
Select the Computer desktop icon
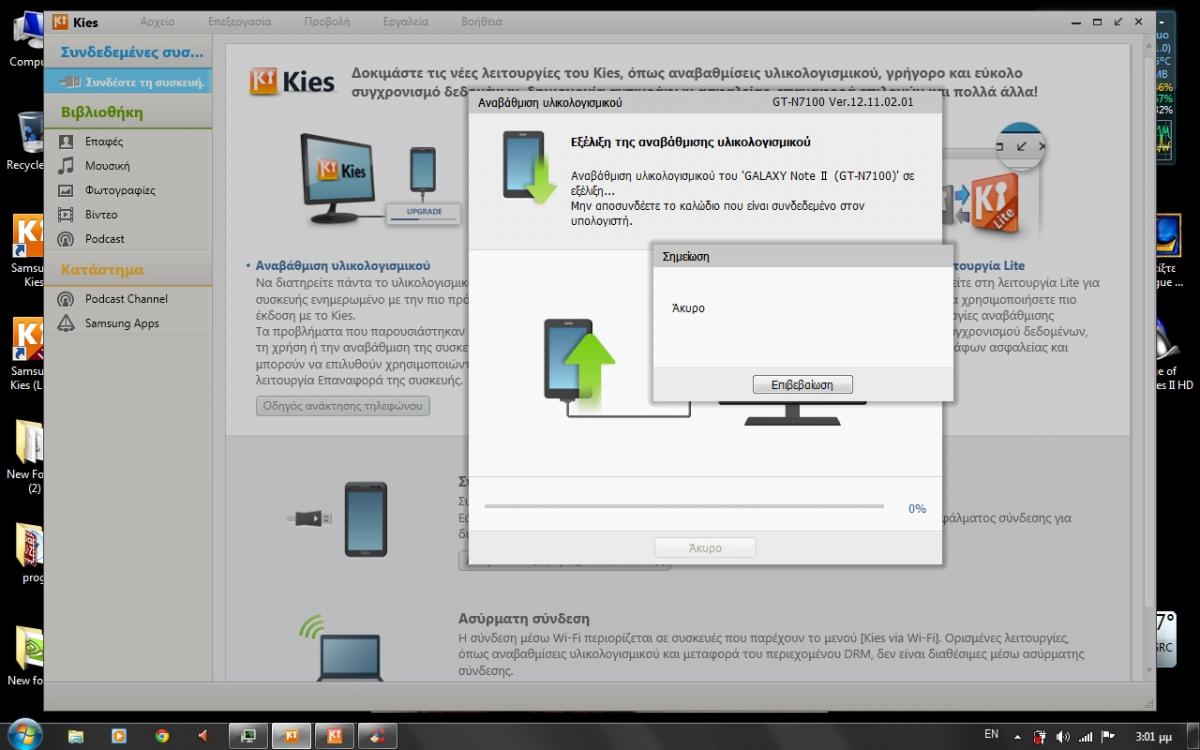click(x=28, y=40)
